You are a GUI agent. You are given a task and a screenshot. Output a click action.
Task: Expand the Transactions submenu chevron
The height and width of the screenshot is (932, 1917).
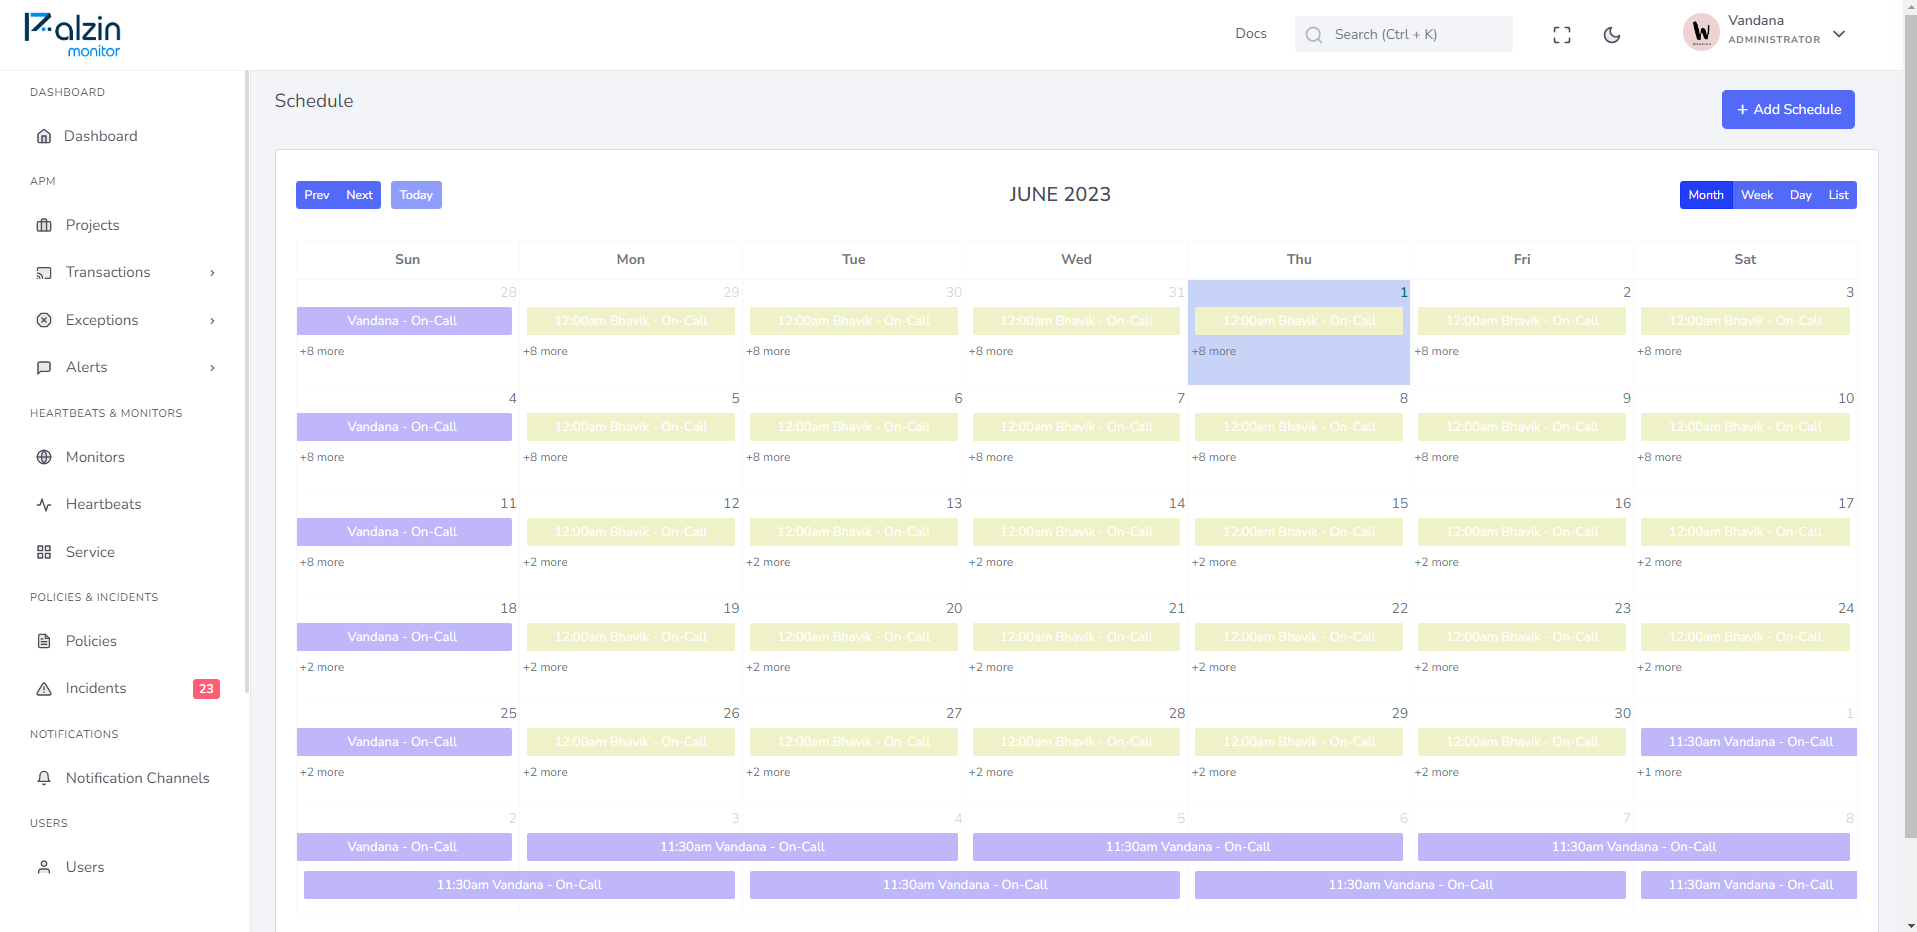pyautogui.click(x=212, y=273)
